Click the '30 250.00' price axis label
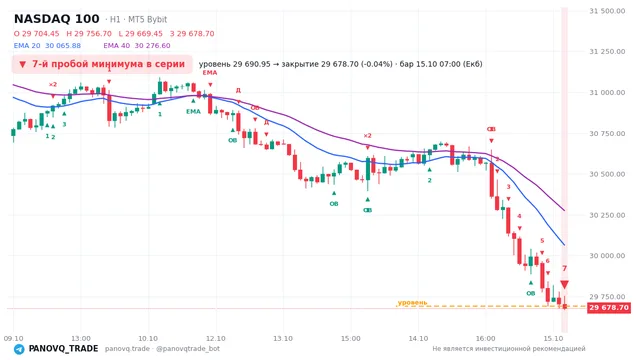640x360 pixels. (607, 215)
